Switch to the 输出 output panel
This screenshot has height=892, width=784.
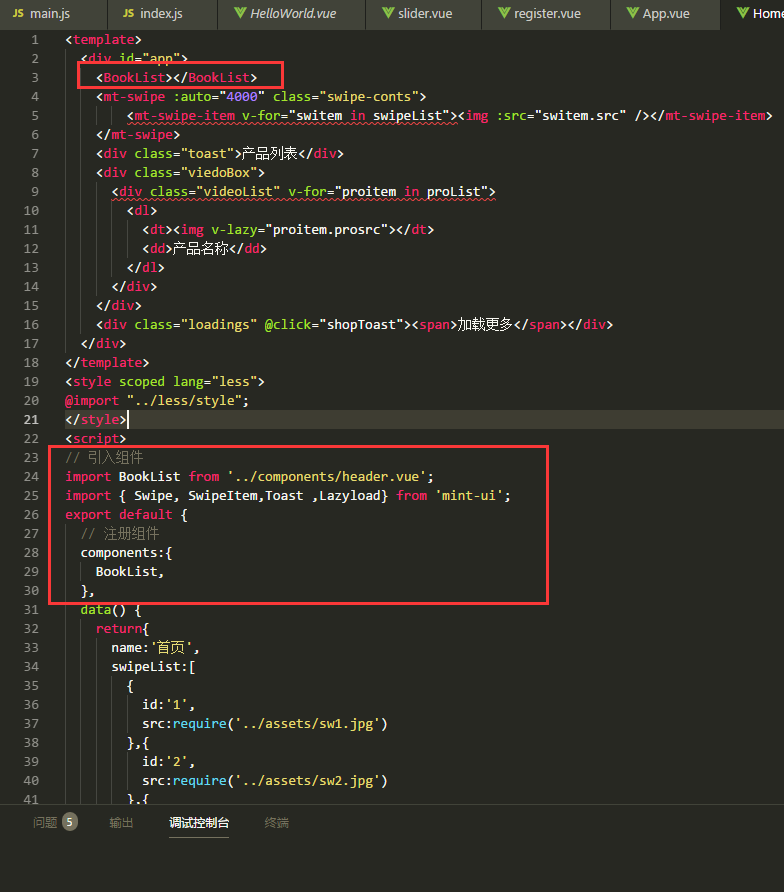point(121,823)
